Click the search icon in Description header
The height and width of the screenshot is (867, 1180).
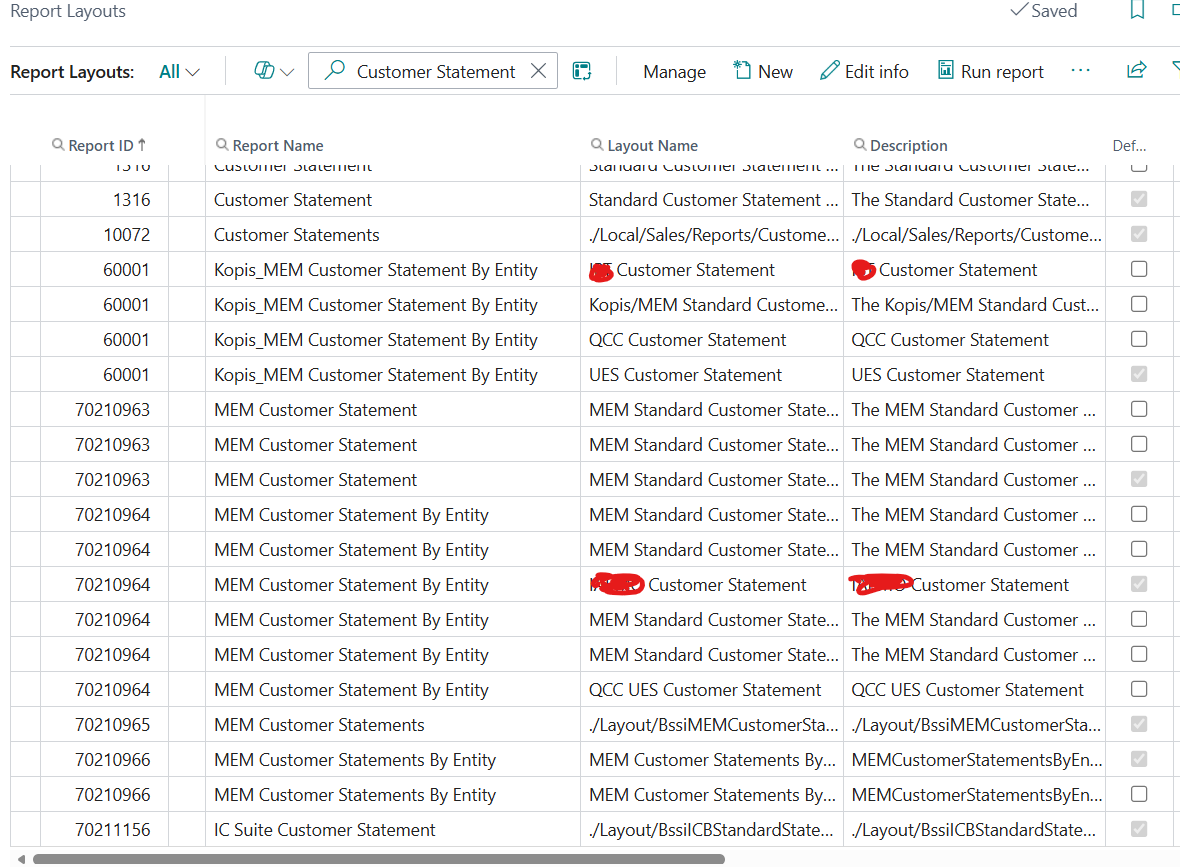pos(859,144)
